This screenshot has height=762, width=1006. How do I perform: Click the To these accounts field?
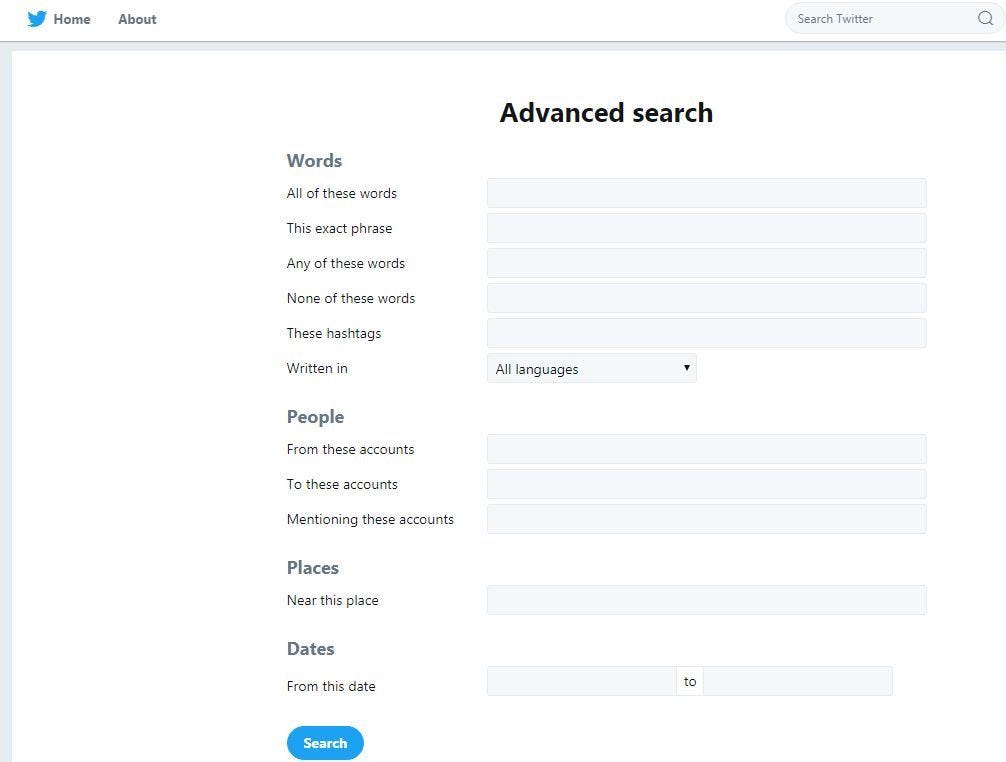706,484
